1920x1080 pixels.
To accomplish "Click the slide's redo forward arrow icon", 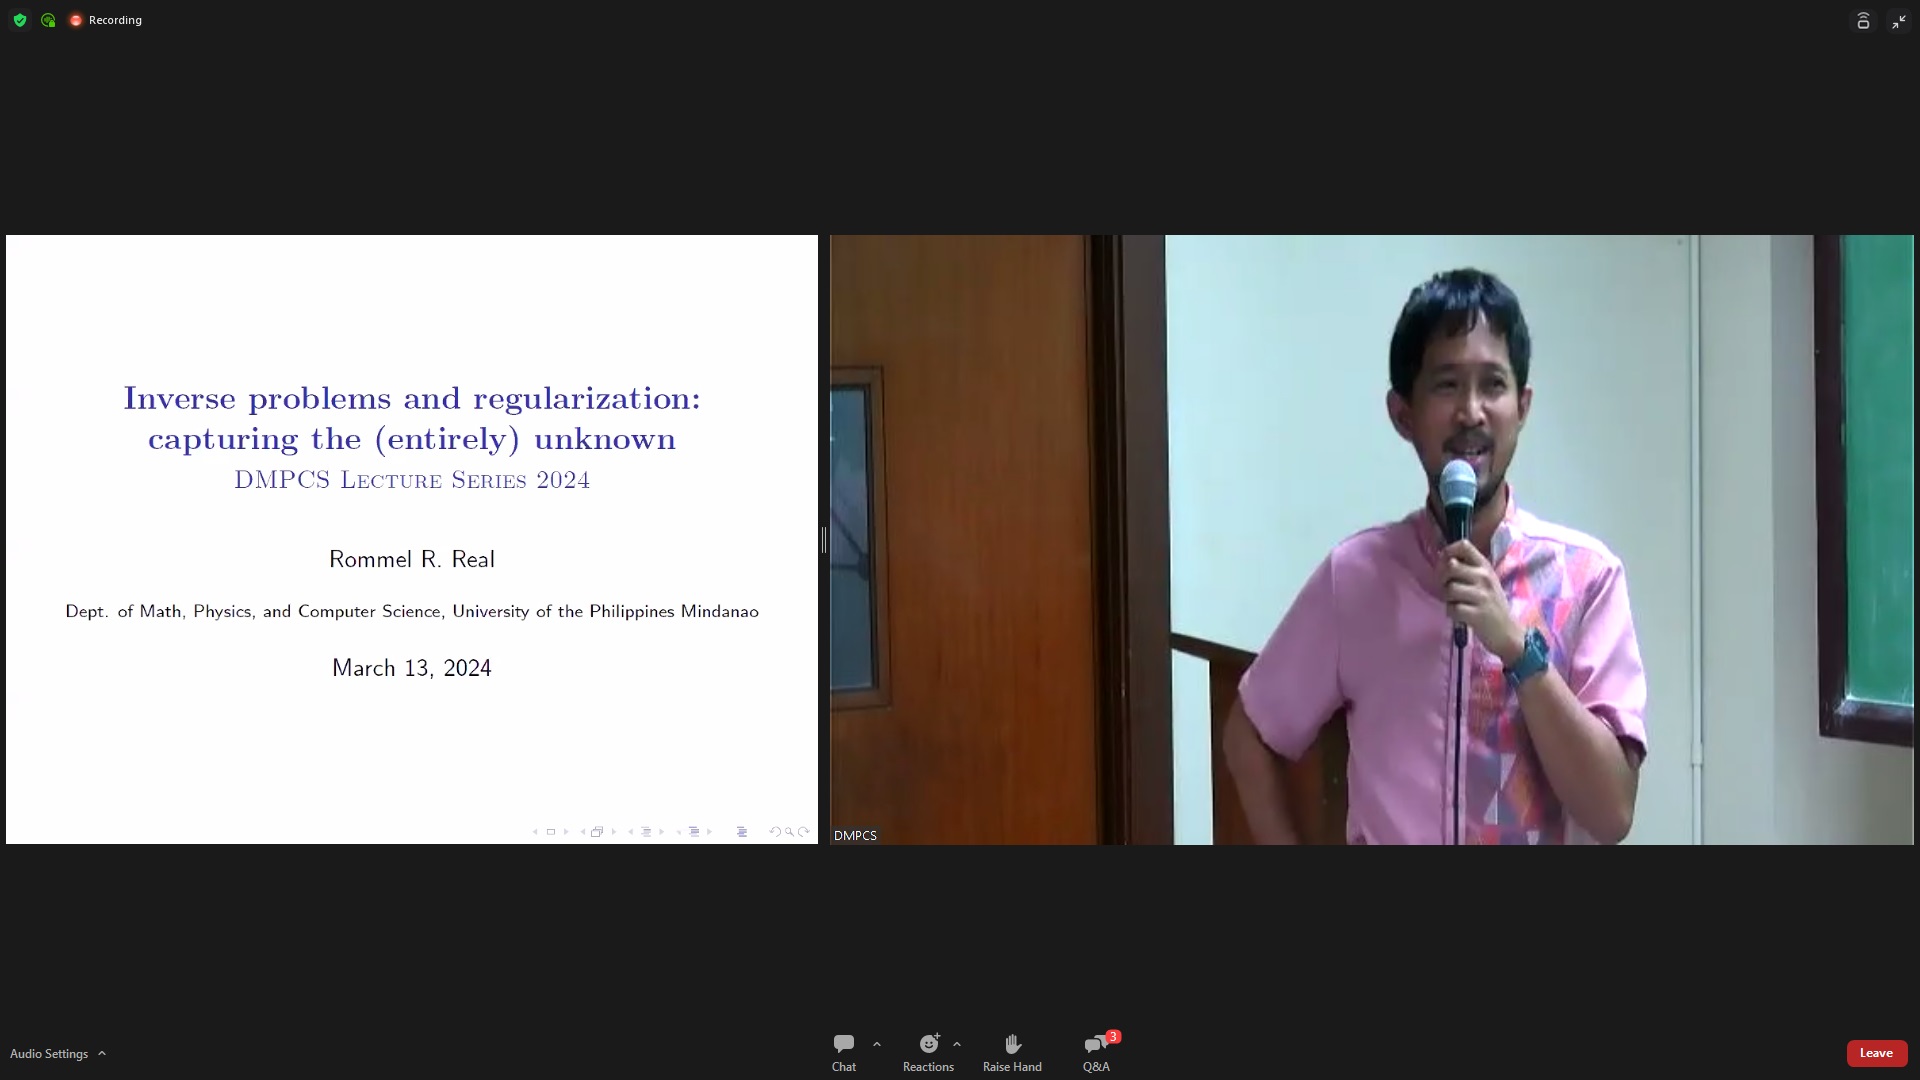I will point(803,832).
